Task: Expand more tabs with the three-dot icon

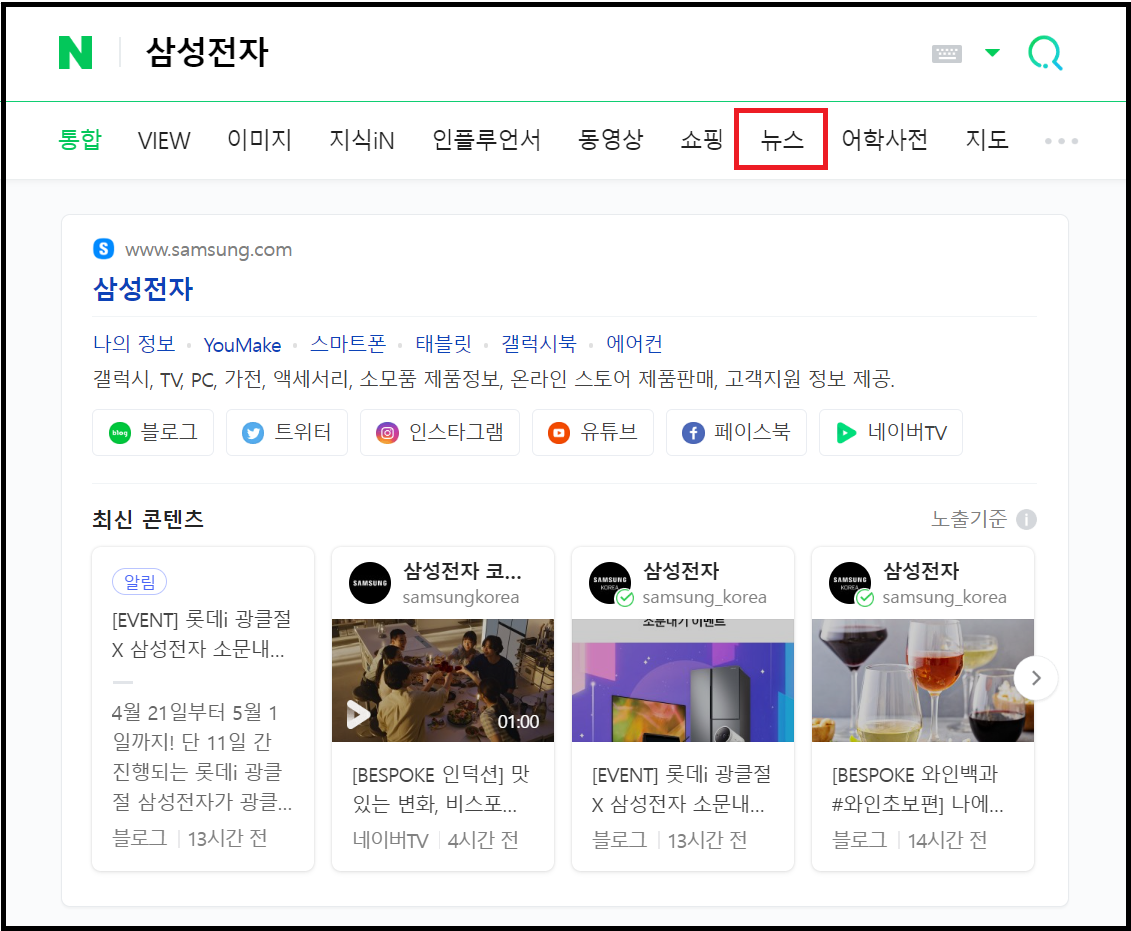Action: click(x=1061, y=141)
